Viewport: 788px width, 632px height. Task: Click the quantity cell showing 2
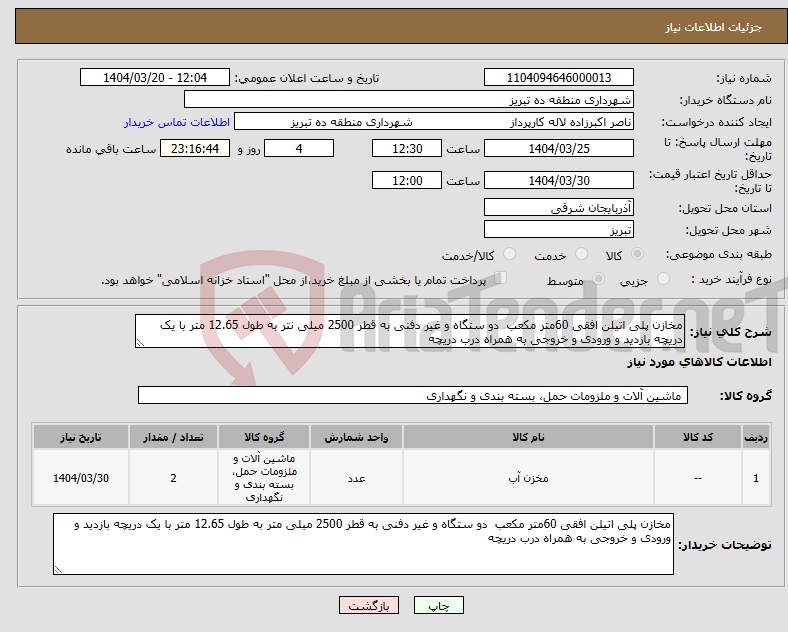coord(173,478)
